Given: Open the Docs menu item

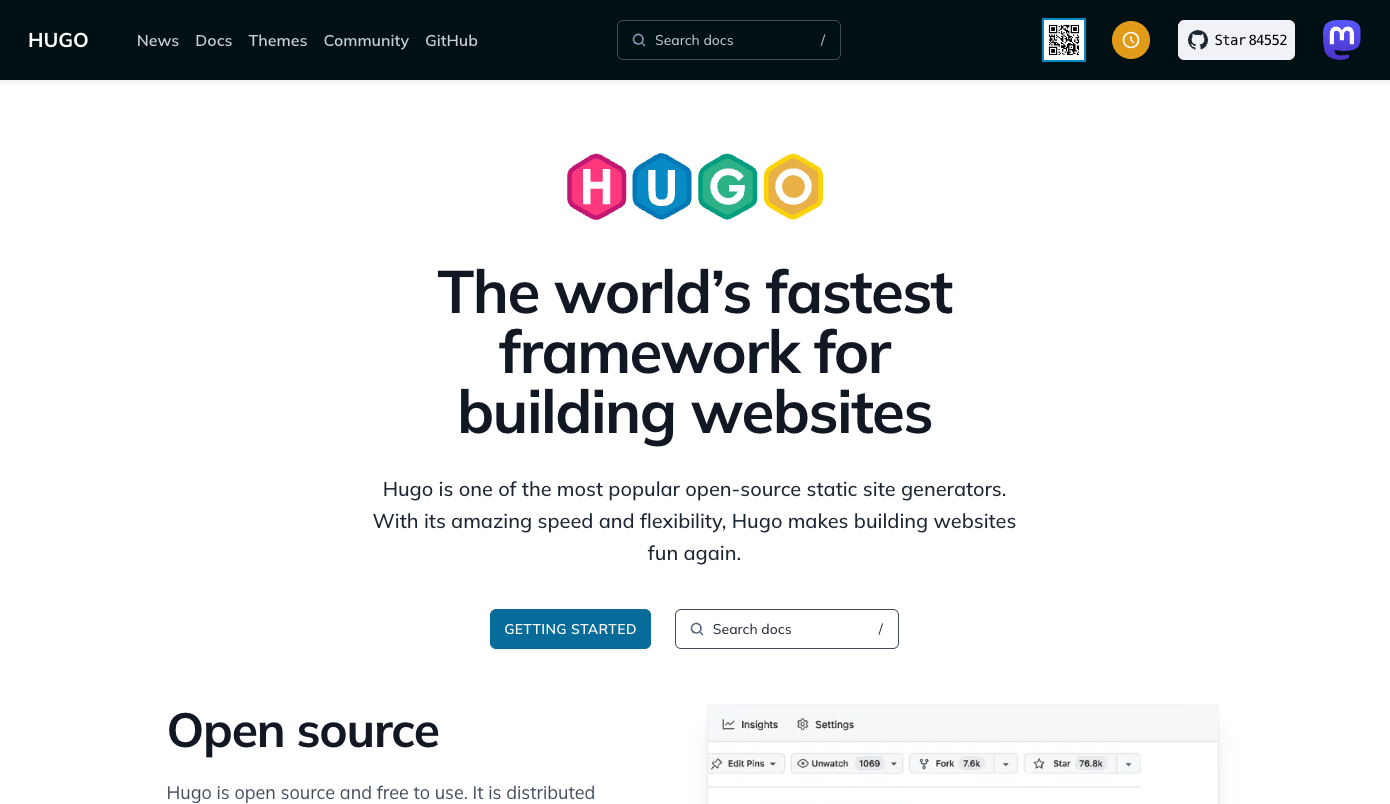Looking at the screenshot, I should click(x=214, y=40).
